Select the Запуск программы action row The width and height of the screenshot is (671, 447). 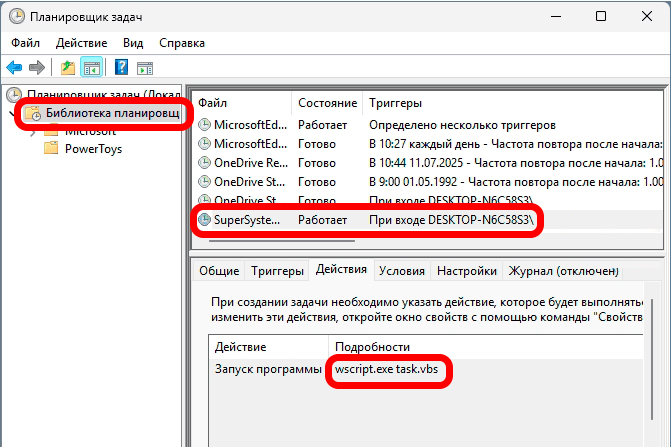click(x=426, y=369)
